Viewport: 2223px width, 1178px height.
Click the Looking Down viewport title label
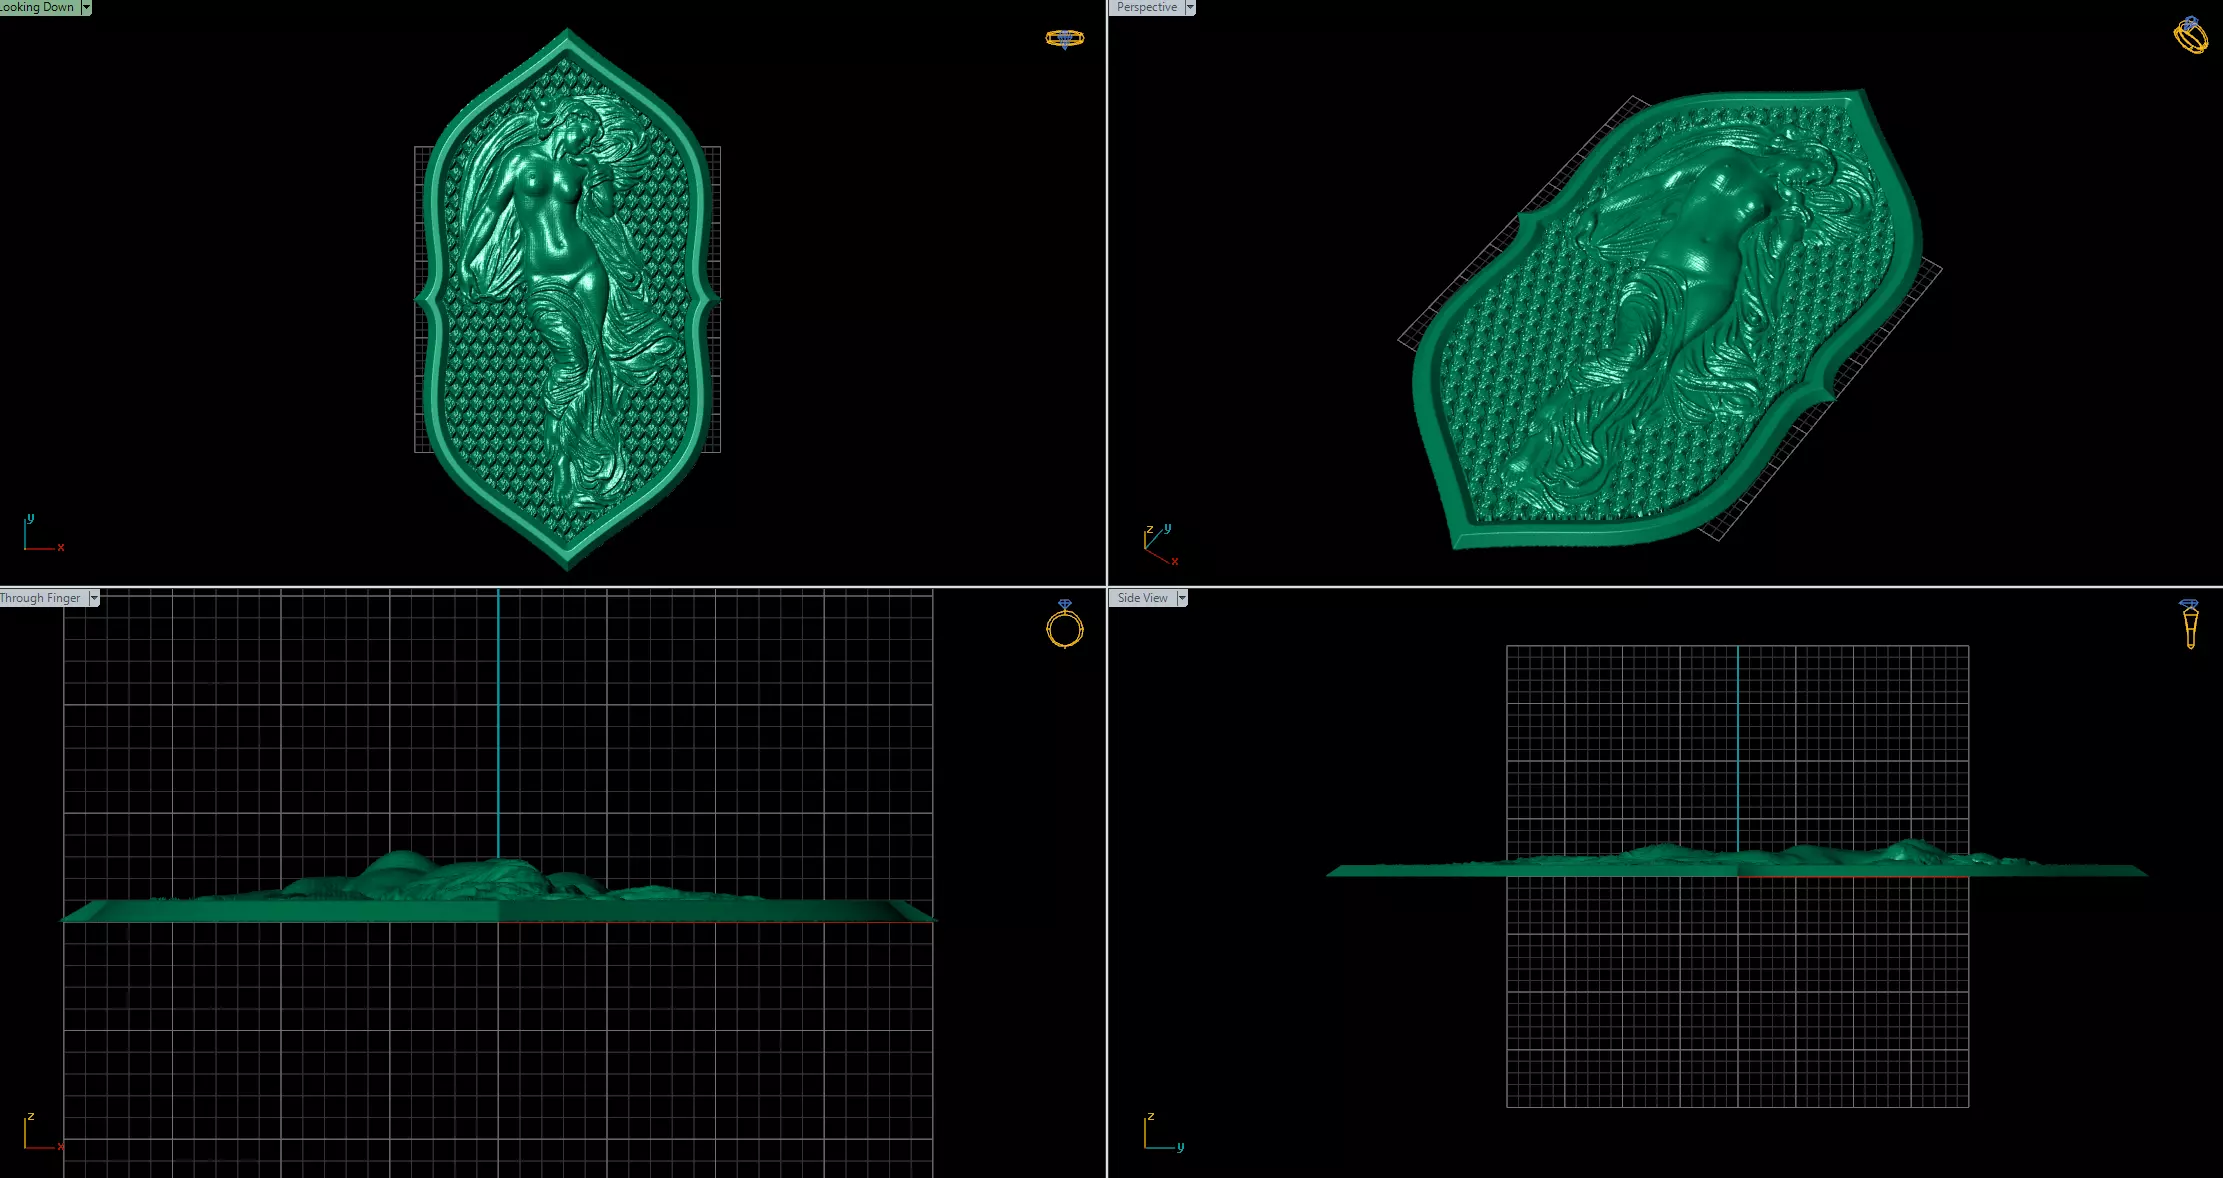tap(38, 7)
